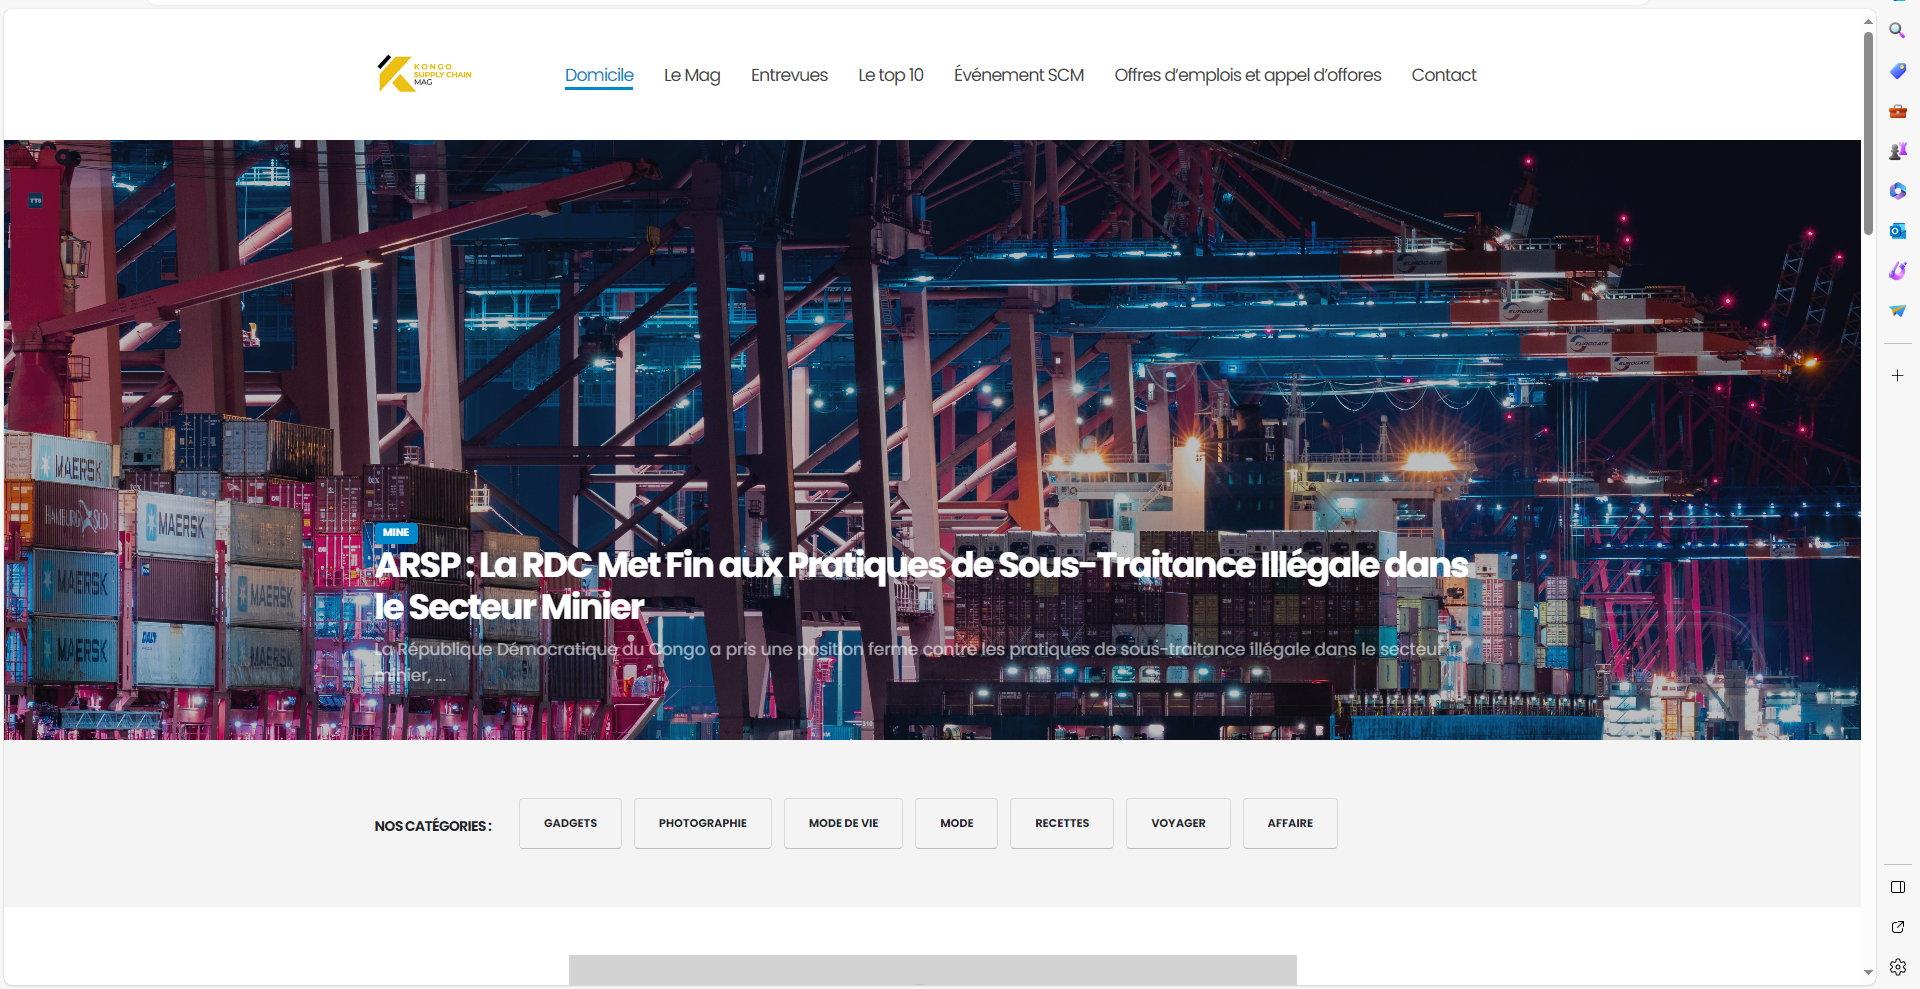Select the MODE DE VIE category
Viewport: 1920px width, 989px height.
coord(843,823)
